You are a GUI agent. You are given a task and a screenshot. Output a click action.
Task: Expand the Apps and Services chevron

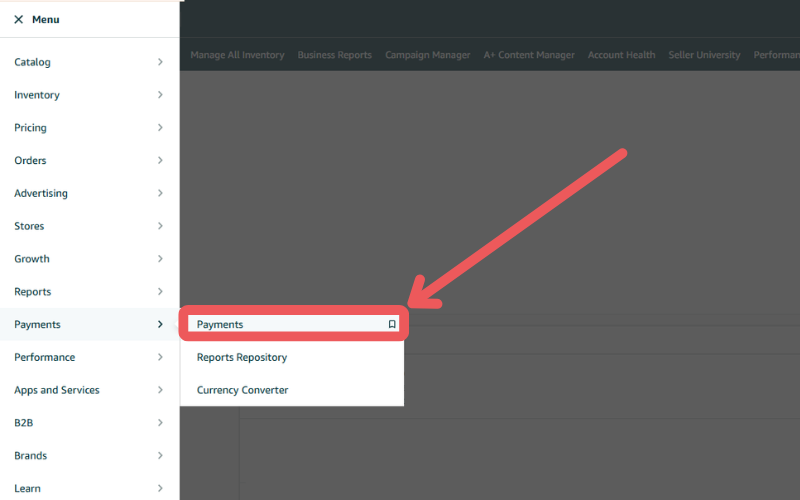click(160, 390)
